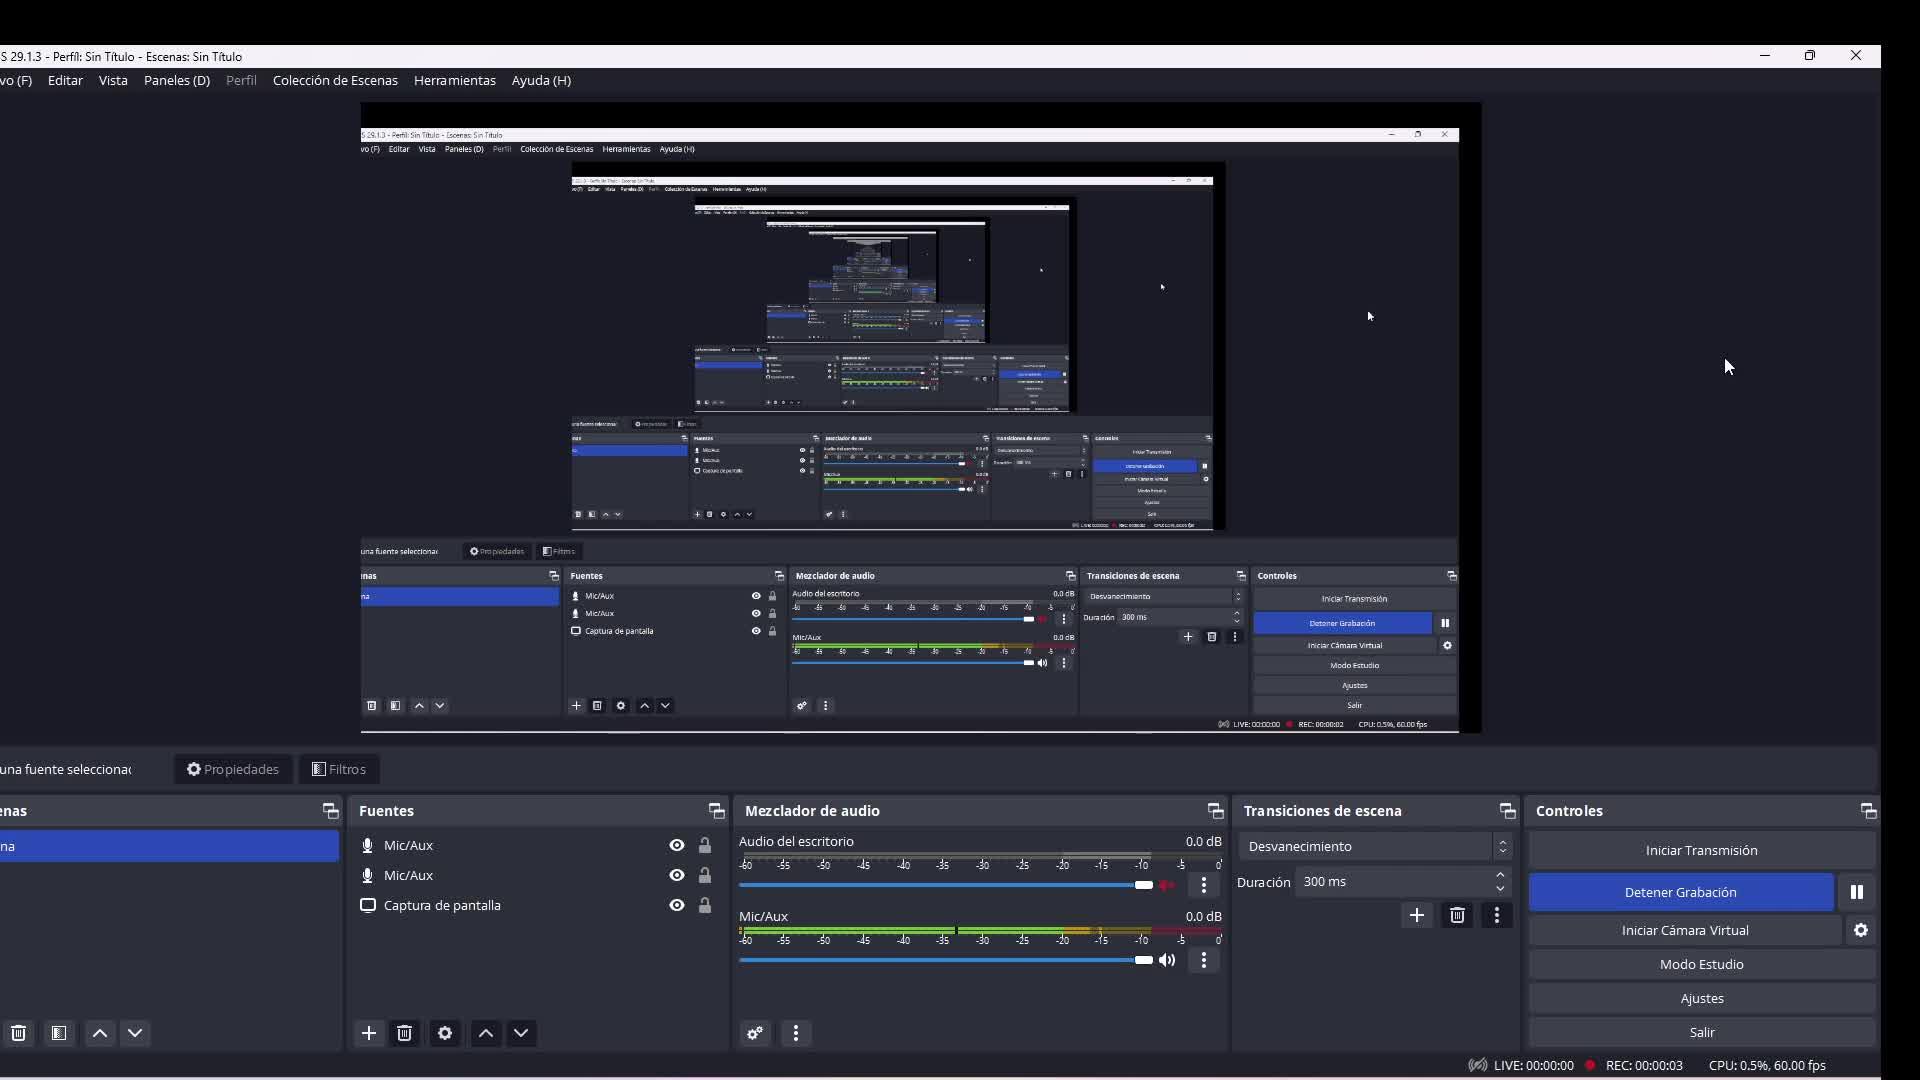Mute Mic/Aux with the speaker icon
The image size is (1920, 1080).
(x=1167, y=960)
